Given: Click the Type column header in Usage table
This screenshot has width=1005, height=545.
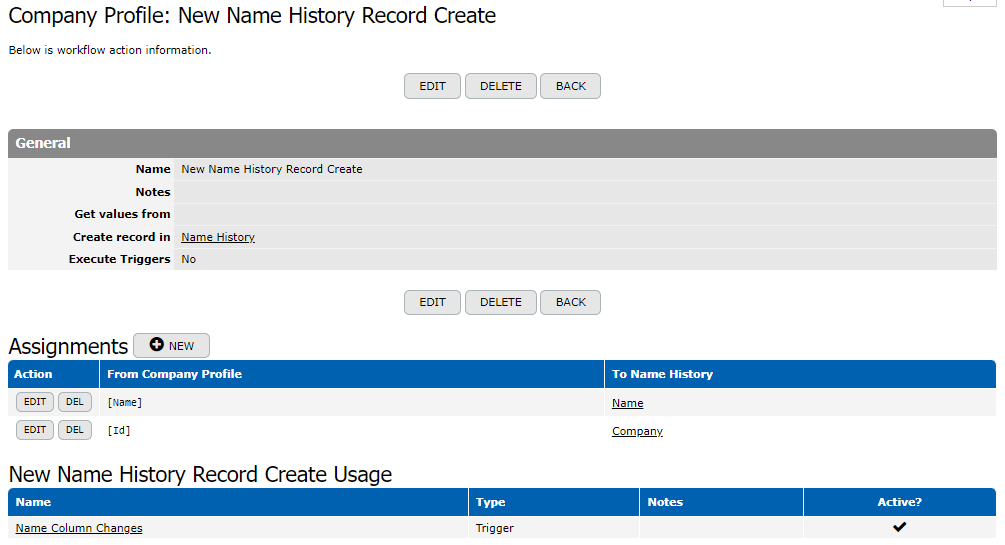Looking at the screenshot, I should (491, 502).
